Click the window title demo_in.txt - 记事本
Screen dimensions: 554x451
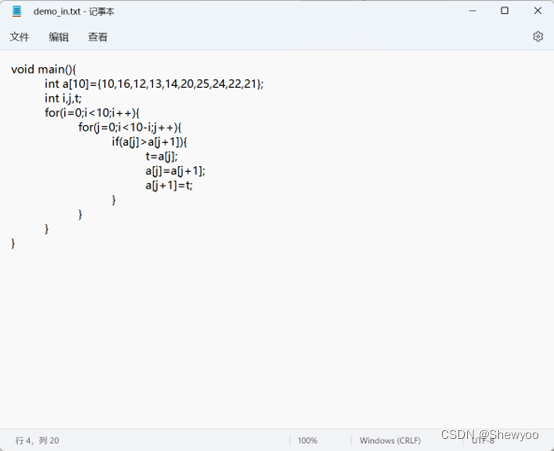74,11
